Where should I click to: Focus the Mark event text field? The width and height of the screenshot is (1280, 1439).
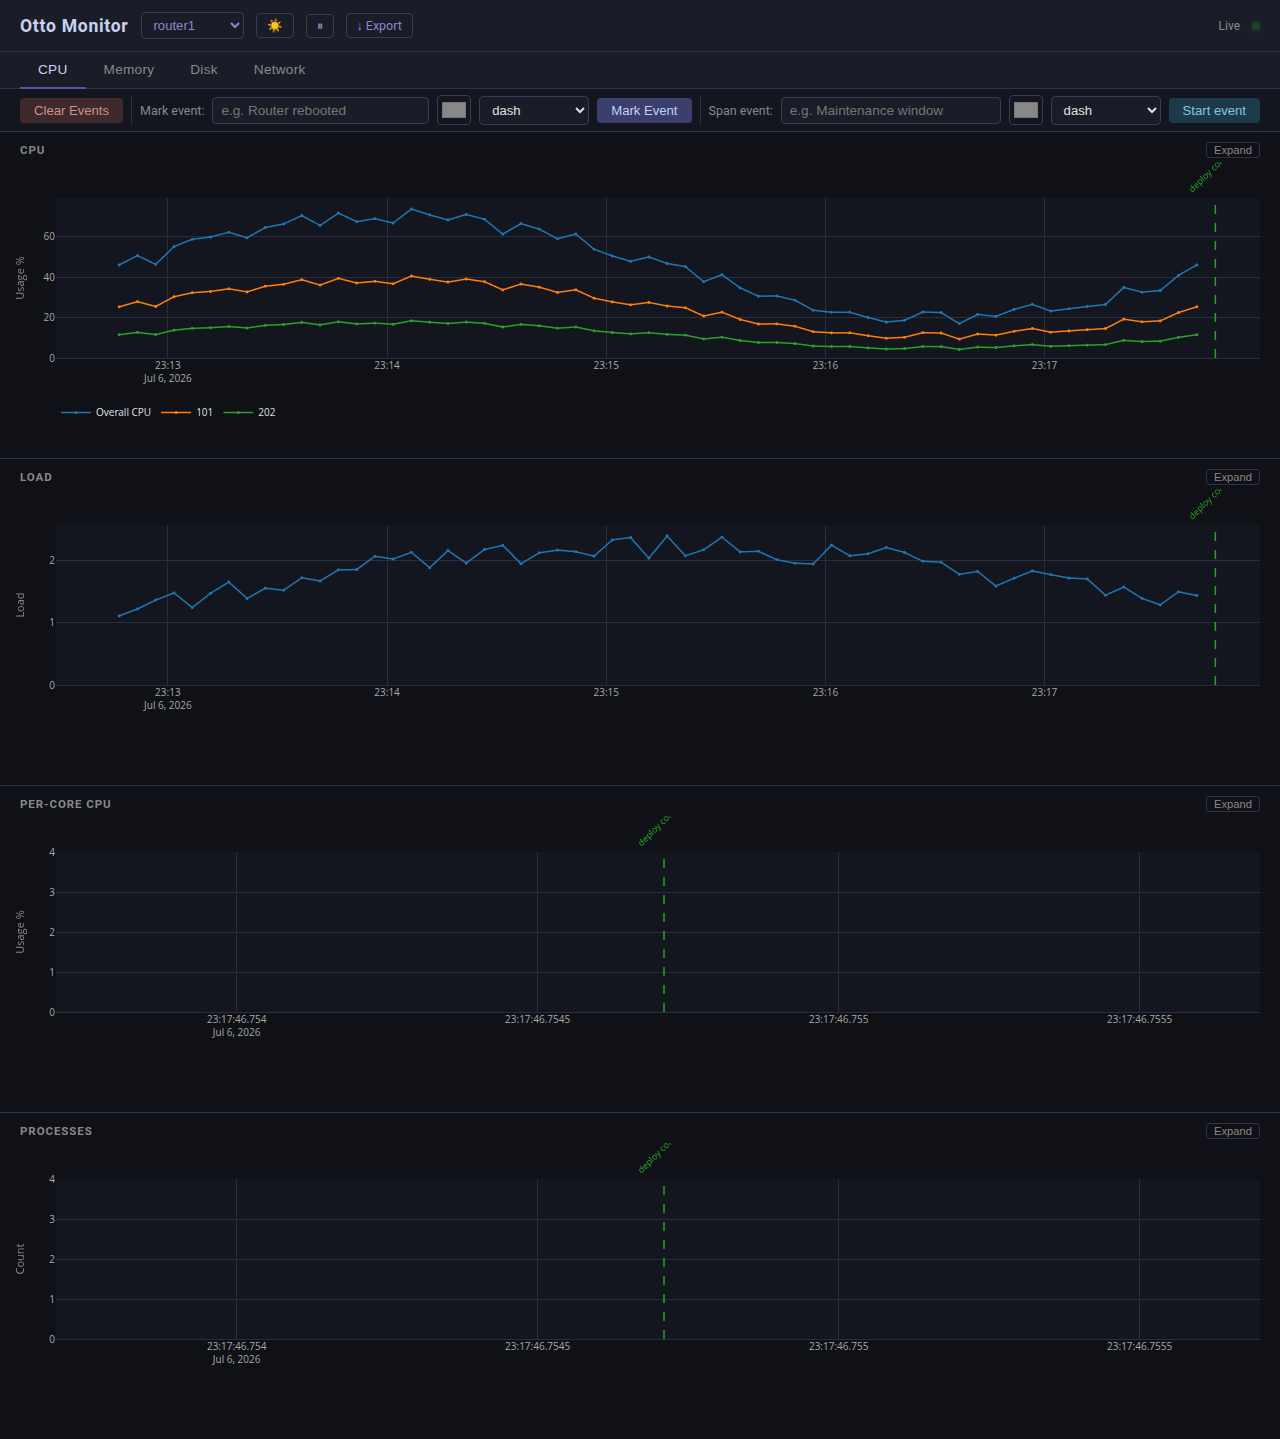[320, 111]
